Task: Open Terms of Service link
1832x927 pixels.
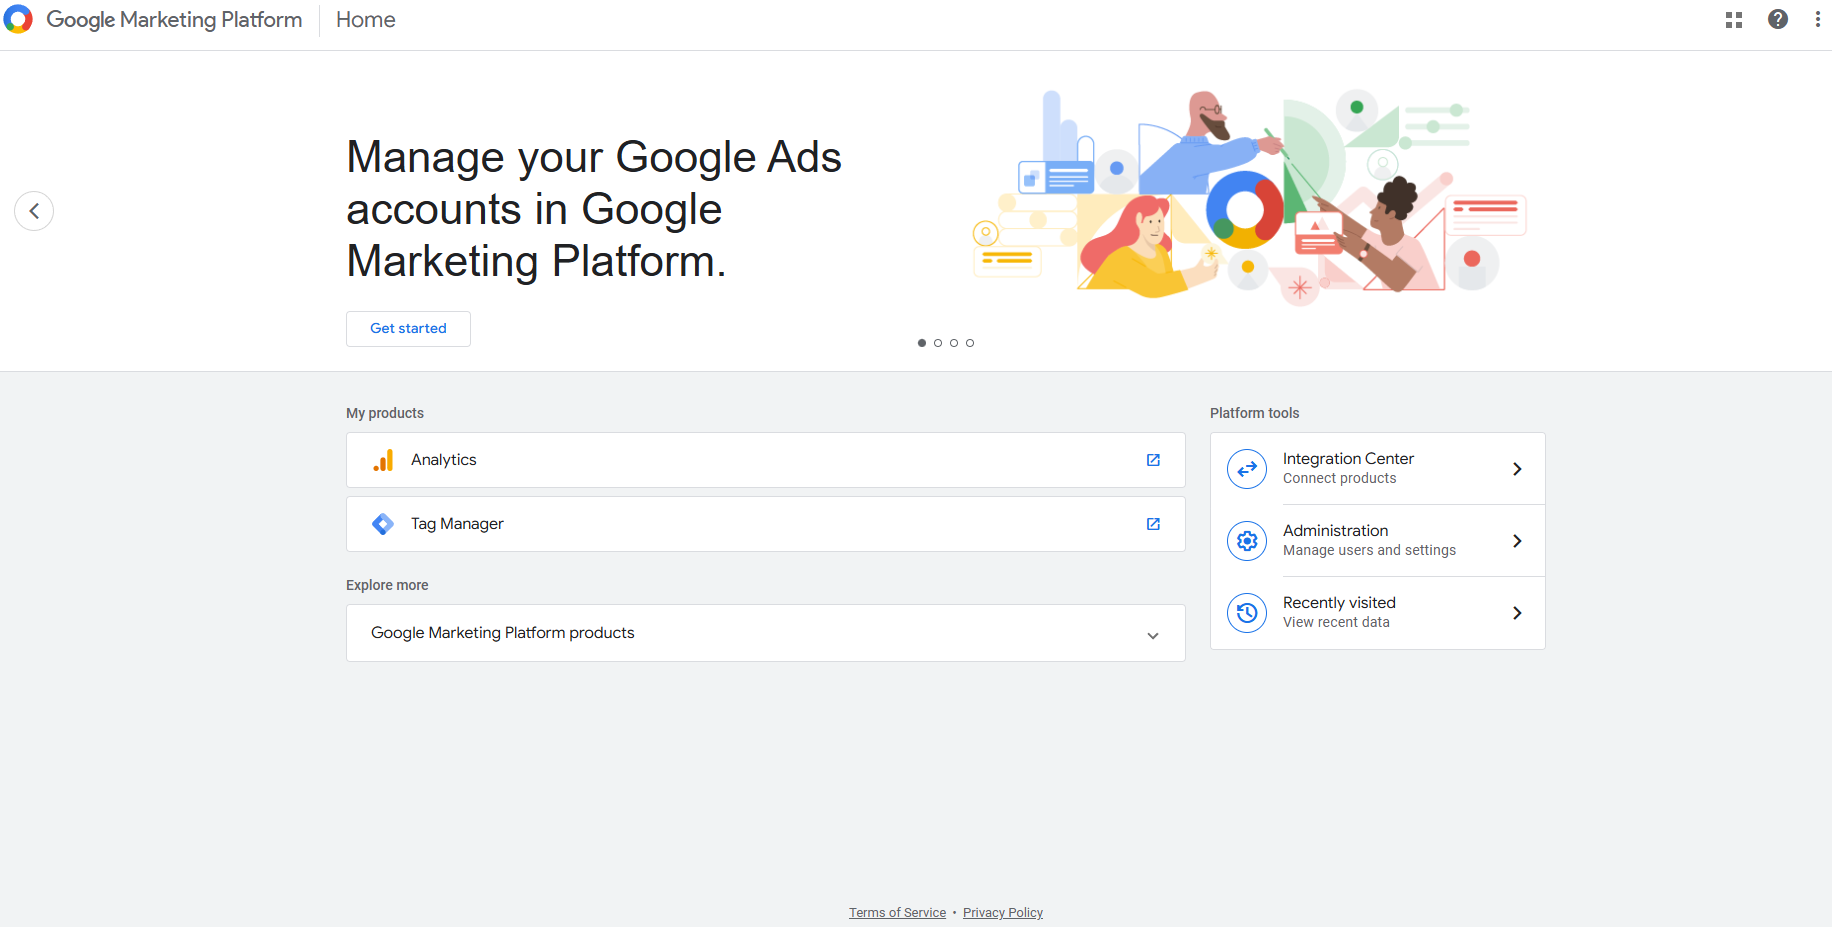Action: (x=897, y=913)
